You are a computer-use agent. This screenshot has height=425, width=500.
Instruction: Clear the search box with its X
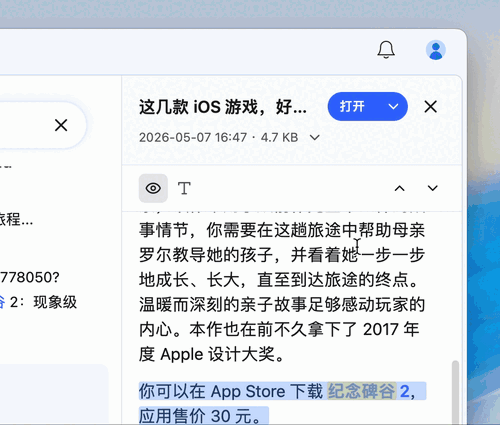[61, 125]
